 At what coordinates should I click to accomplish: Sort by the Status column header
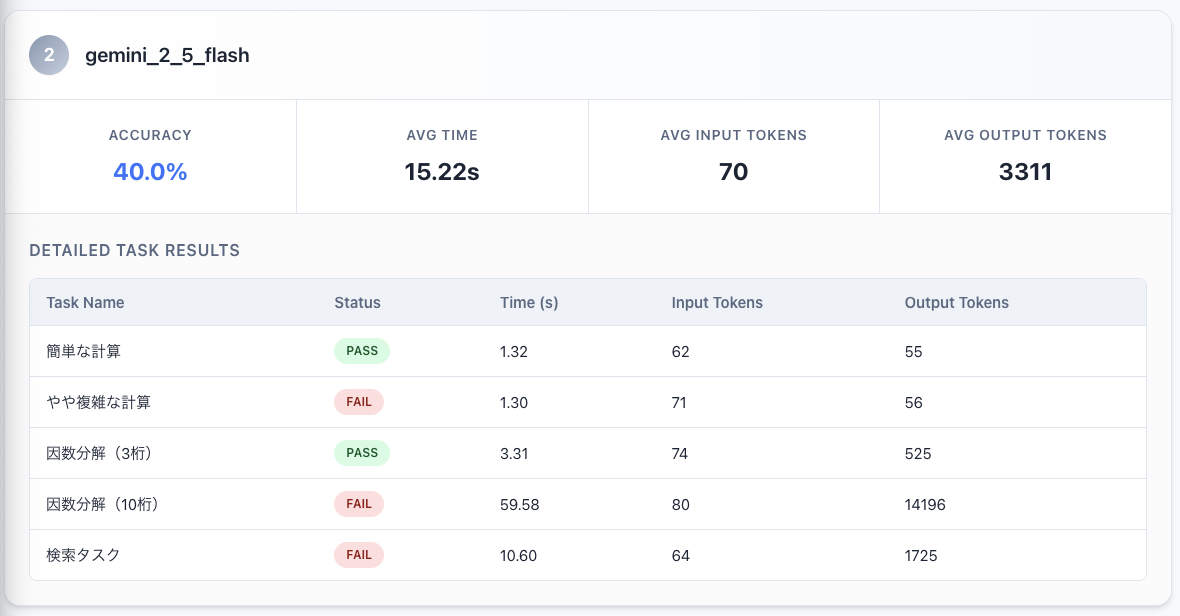point(357,302)
